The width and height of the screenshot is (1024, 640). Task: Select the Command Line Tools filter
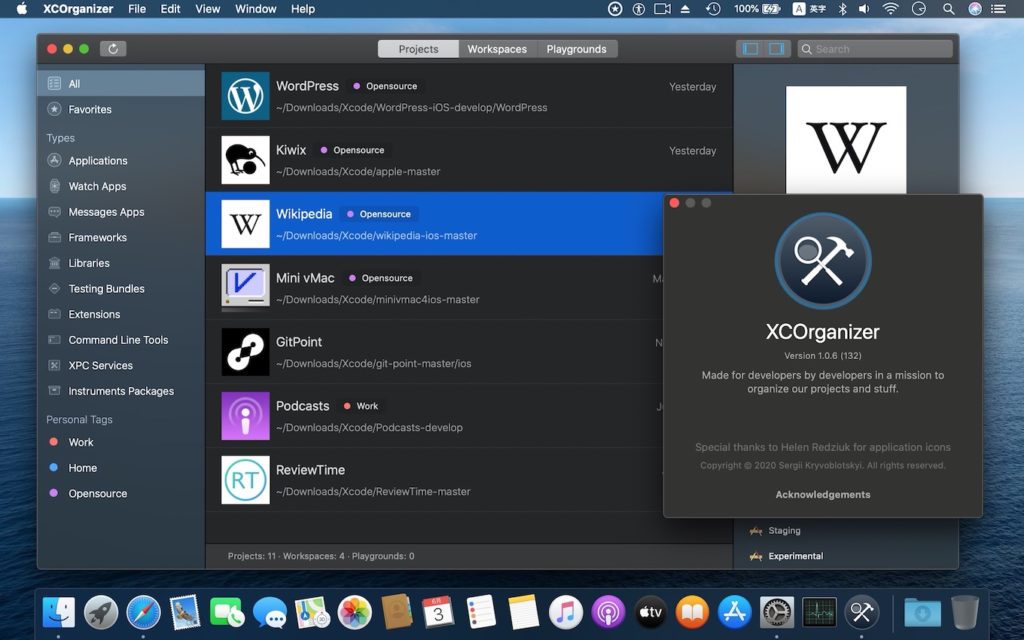coord(118,340)
